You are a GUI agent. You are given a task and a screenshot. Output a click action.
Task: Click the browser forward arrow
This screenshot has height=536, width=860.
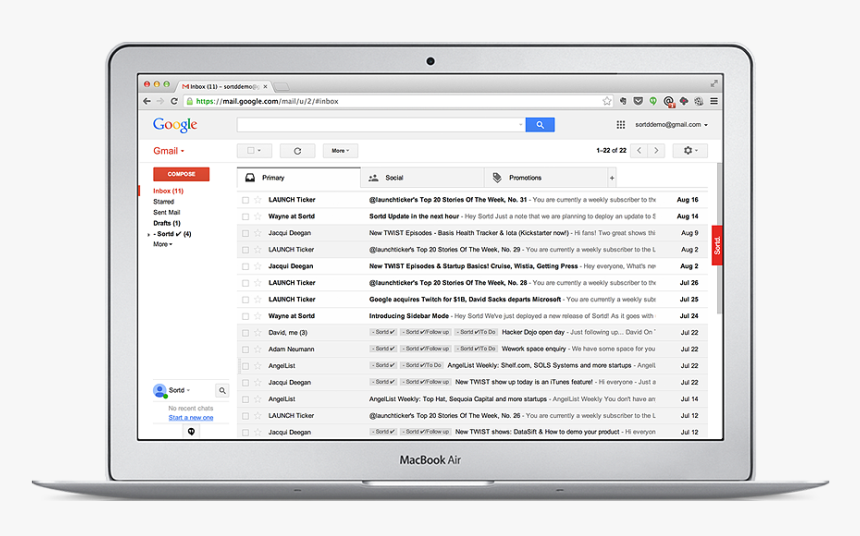(x=160, y=101)
